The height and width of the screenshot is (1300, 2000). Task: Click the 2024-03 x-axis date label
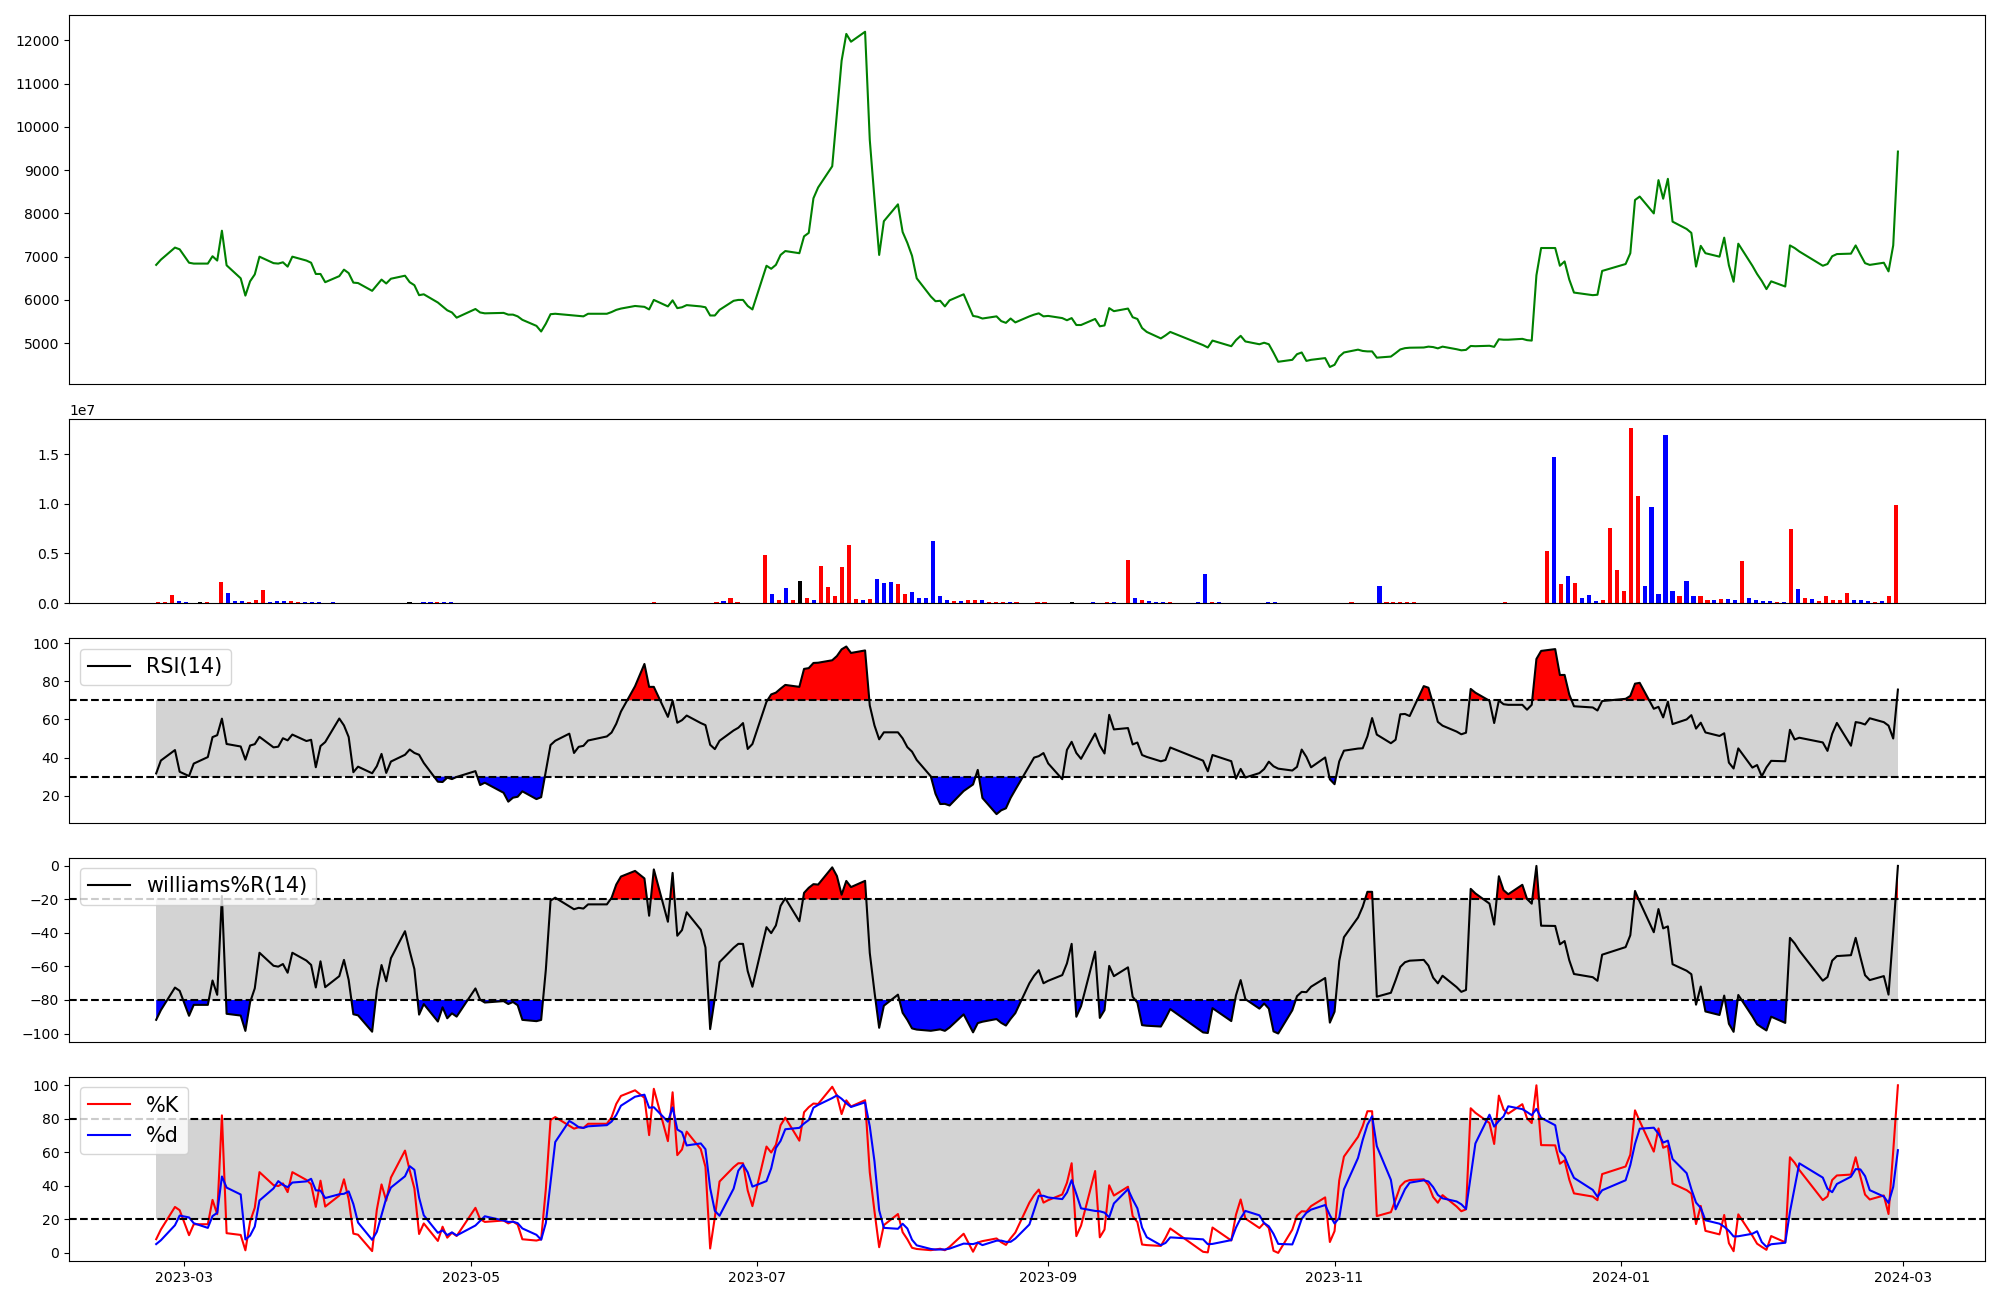[1902, 1277]
